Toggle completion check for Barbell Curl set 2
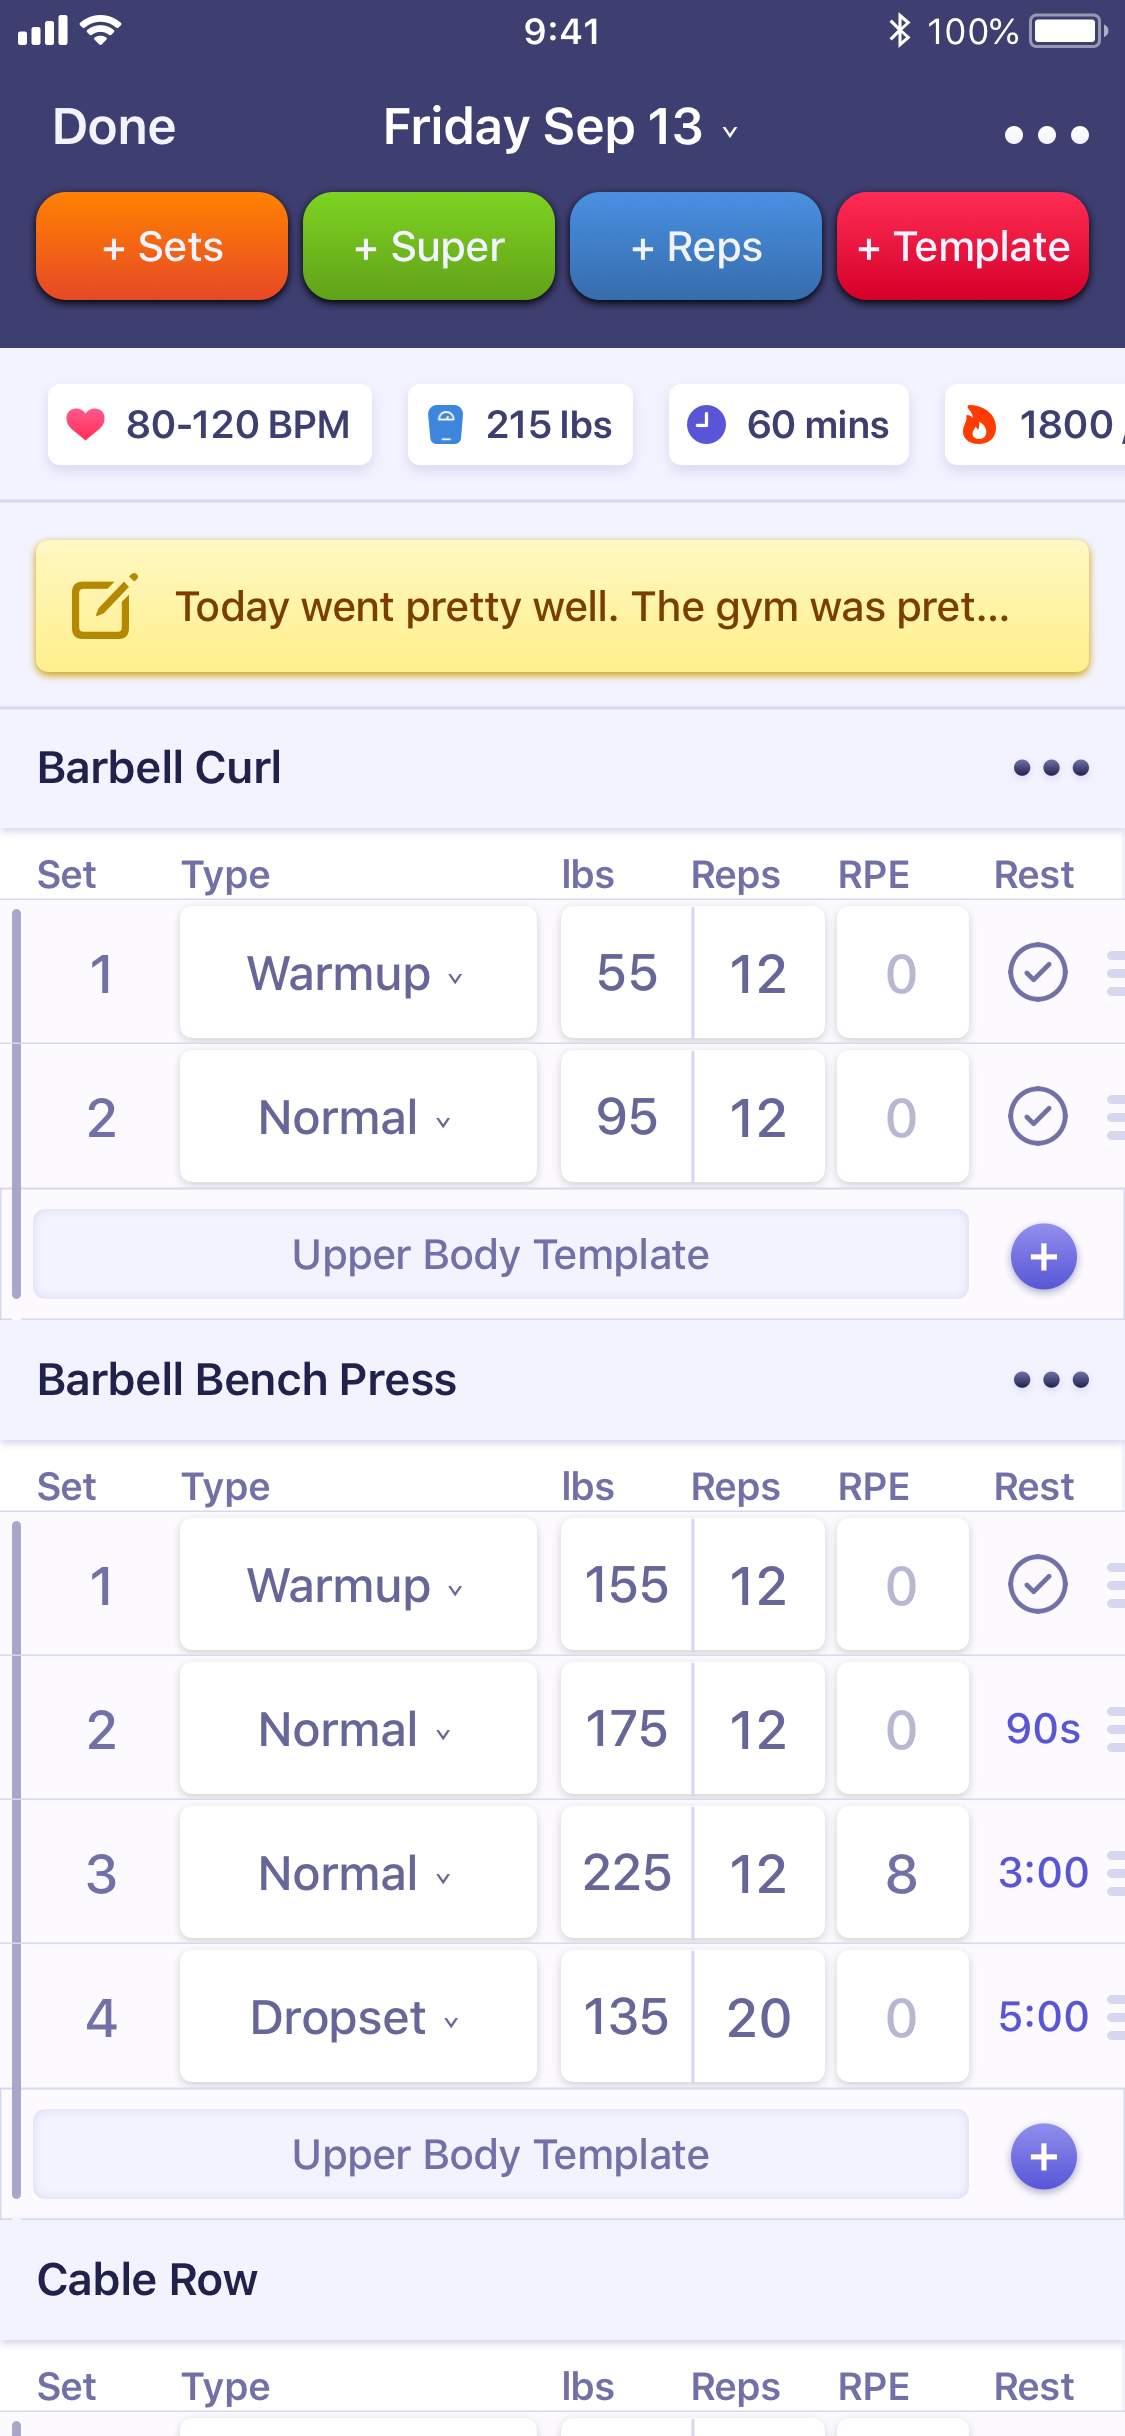Screen dimensions: 1125x2436 tap(1037, 1116)
